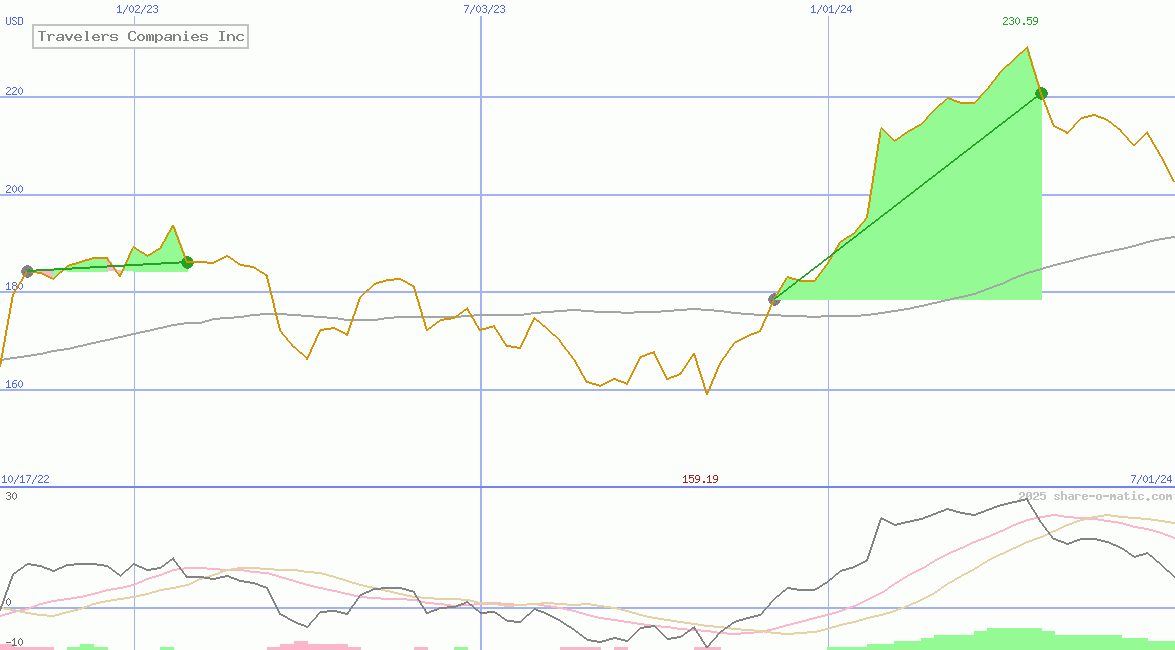Viewport: 1175px width, 650px height.
Task: Select the 7/03/23 date label
Action: tap(484, 9)
